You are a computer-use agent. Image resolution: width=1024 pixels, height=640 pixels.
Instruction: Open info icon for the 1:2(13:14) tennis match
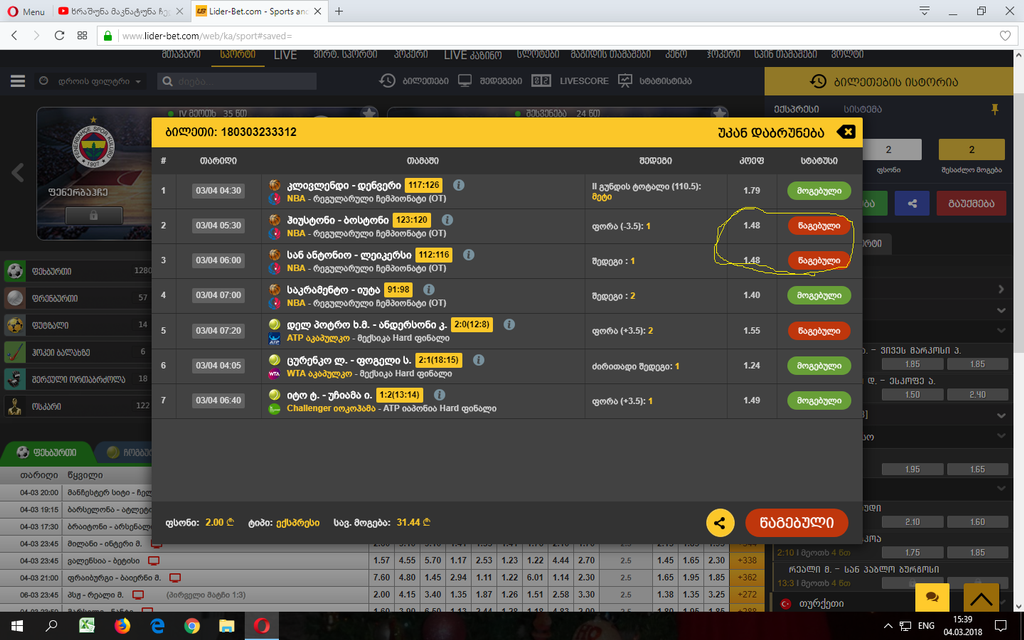440,394
